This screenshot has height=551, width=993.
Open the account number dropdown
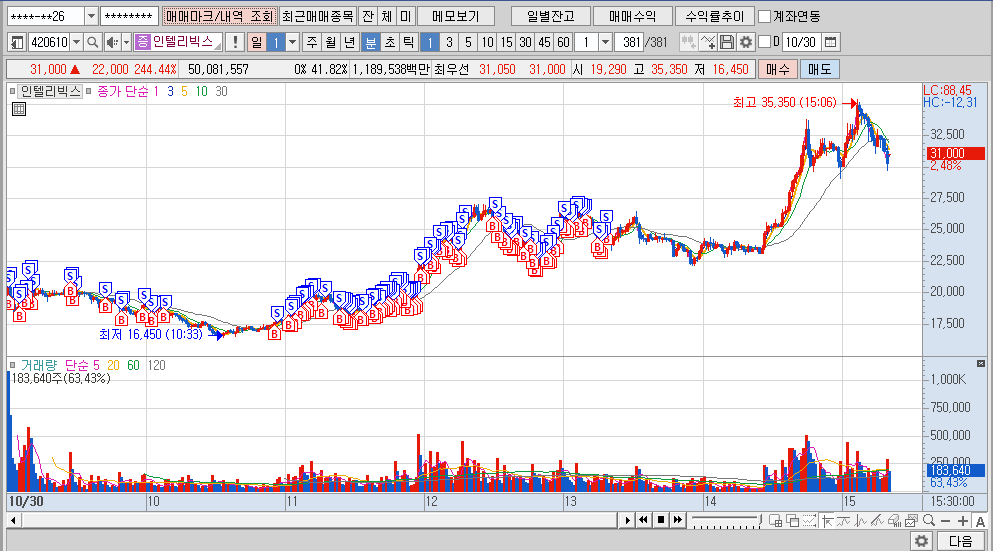(91, 16)
